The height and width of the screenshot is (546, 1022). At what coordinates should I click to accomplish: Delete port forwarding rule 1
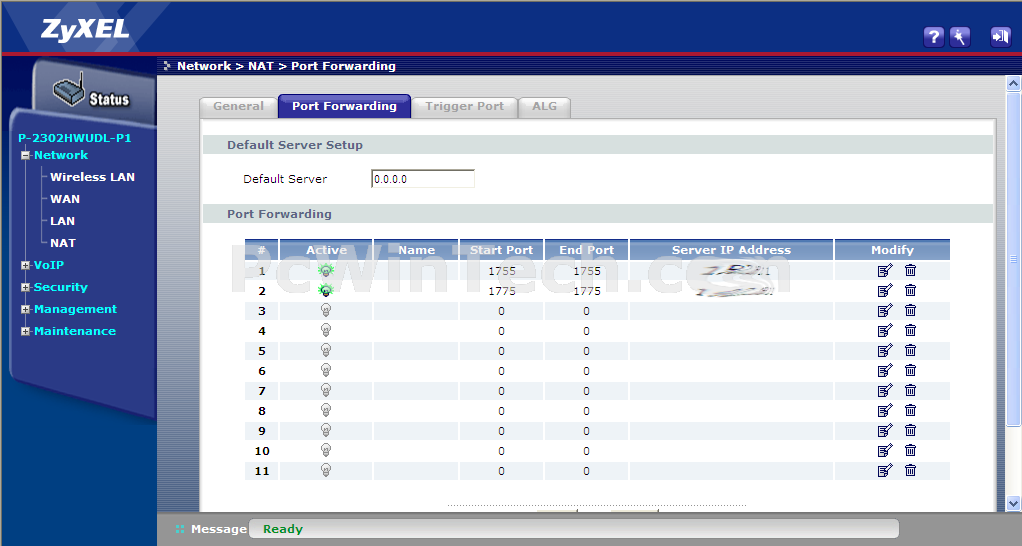[911, 270]
